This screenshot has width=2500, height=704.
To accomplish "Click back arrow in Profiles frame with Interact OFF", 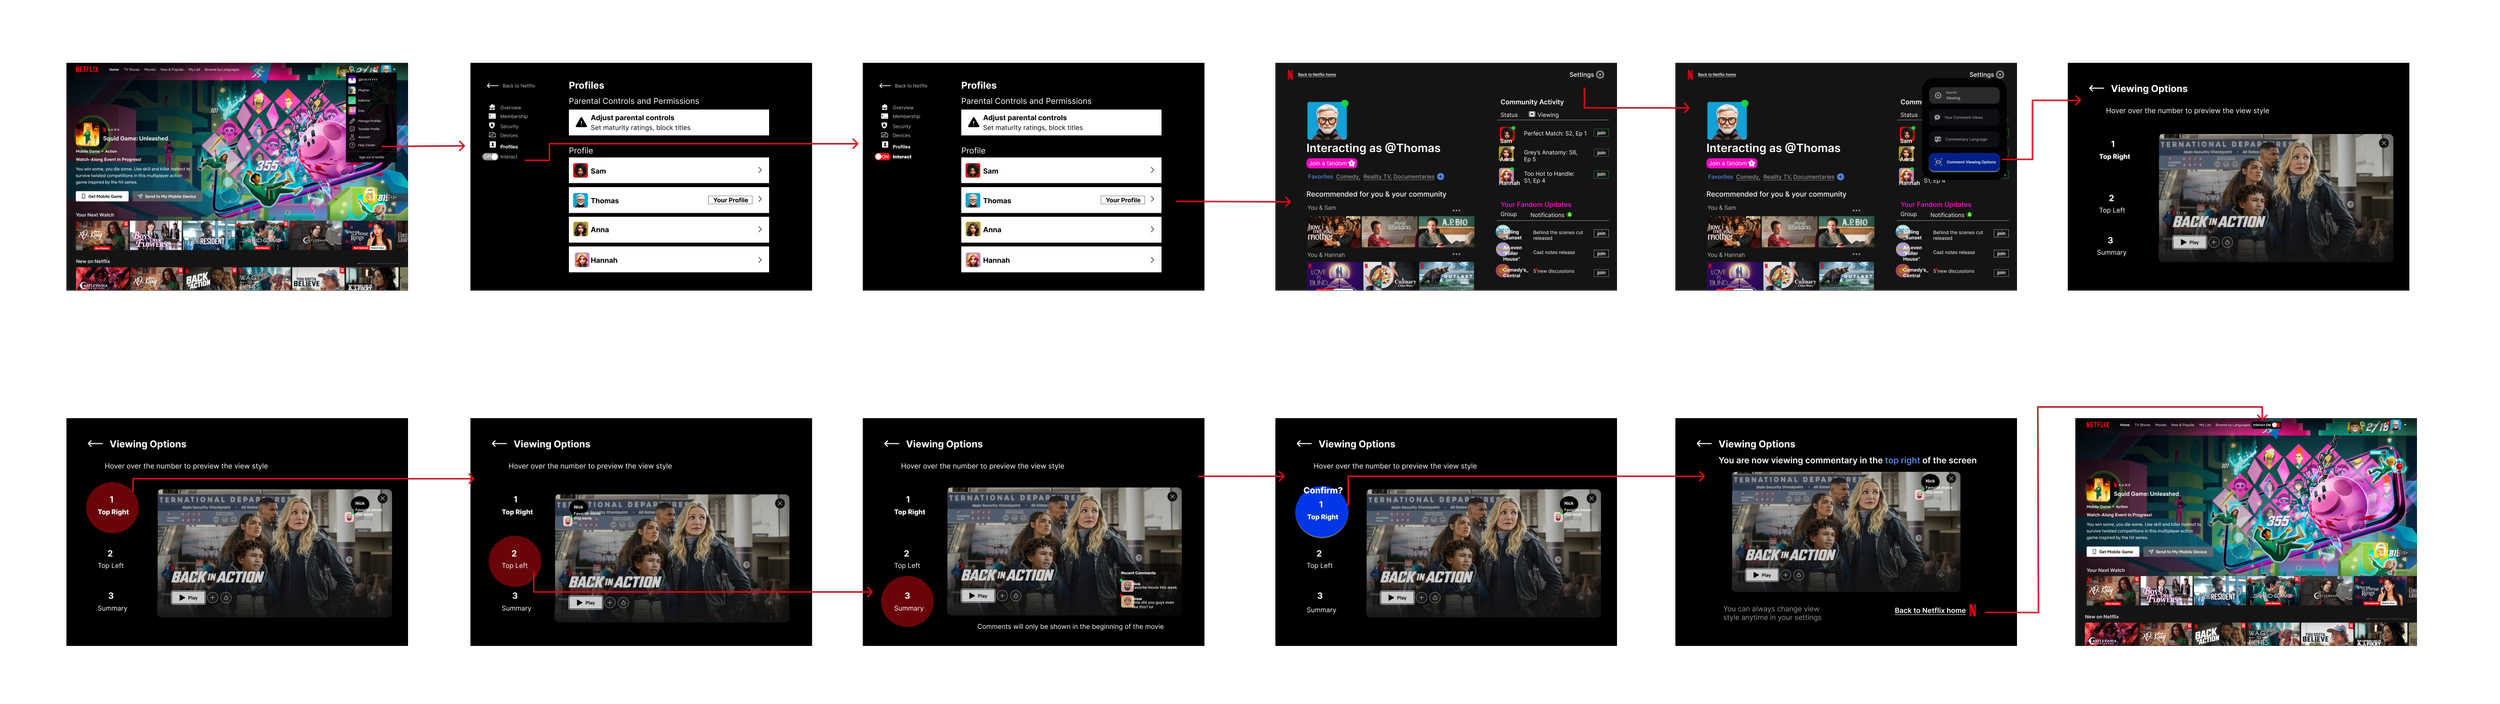I will 492,86.
